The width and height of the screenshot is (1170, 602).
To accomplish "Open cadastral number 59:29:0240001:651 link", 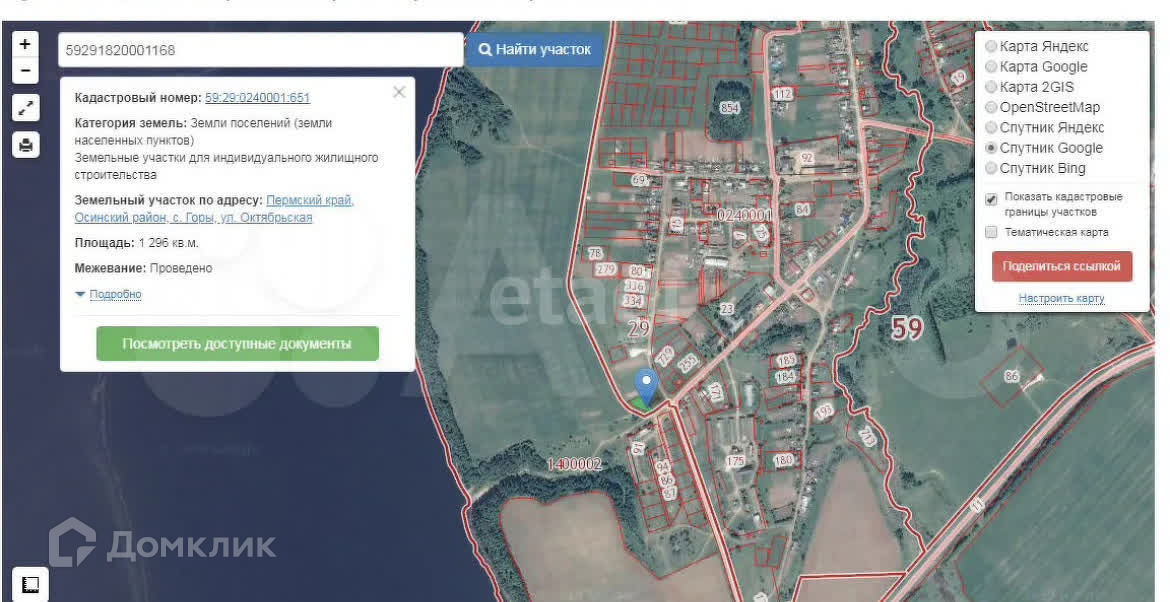I will click(x=257, y=98).
